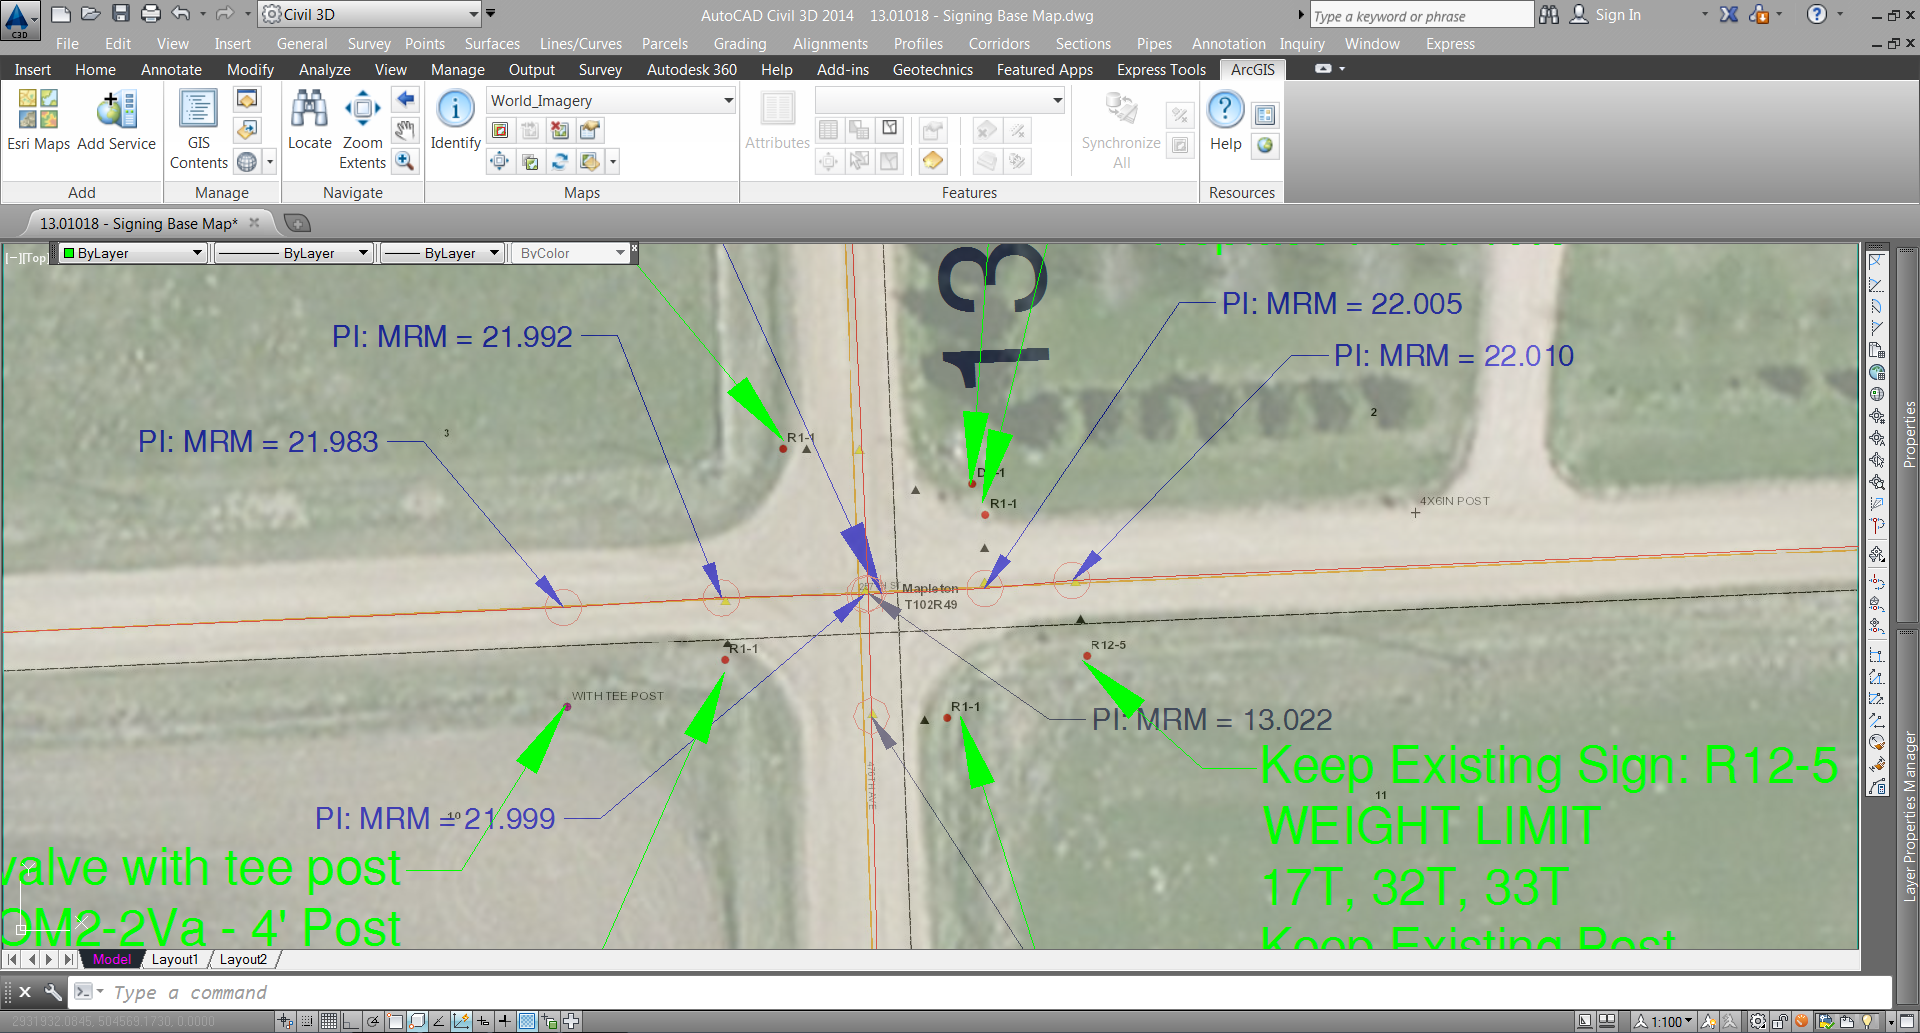Switch to the Layout1 tab
Viewport: 1920px width, 1033px height.
pyautogui.click(x=175, y=959)
